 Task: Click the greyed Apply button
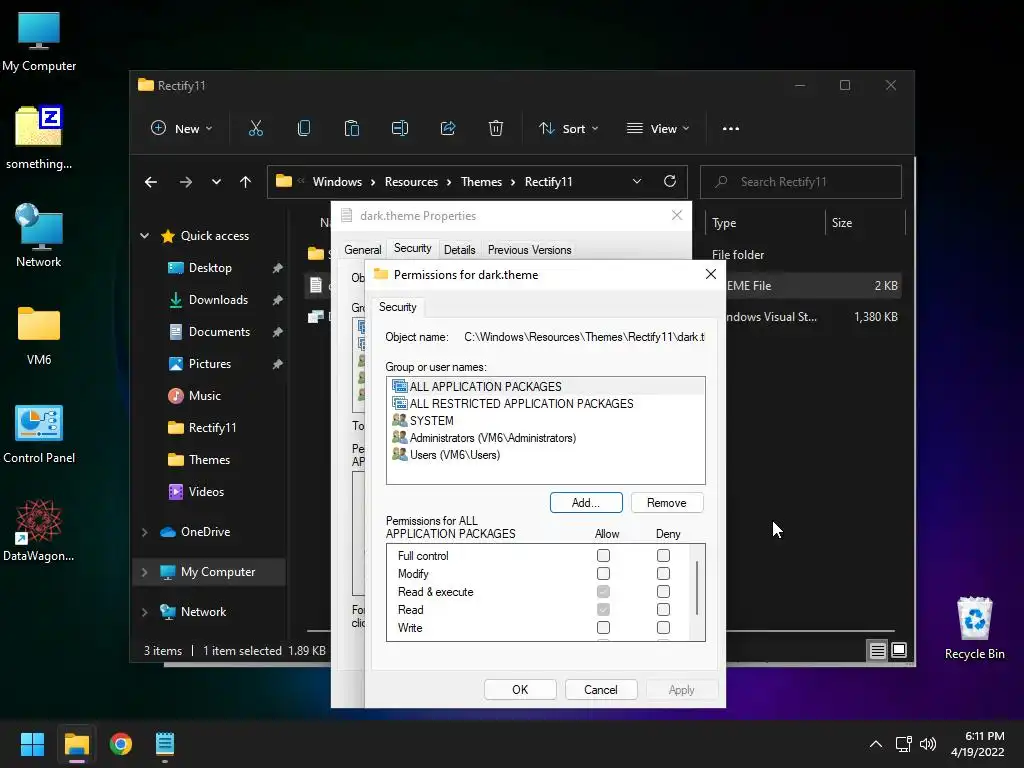pyautogui.click(x=681, y=690)
